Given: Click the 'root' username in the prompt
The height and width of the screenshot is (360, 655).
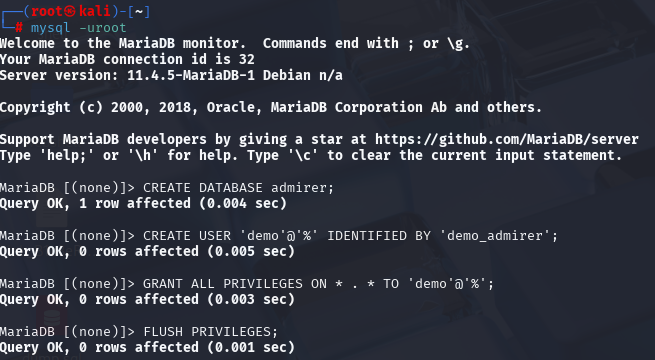Looking at the screenshot, I should 47,11.
